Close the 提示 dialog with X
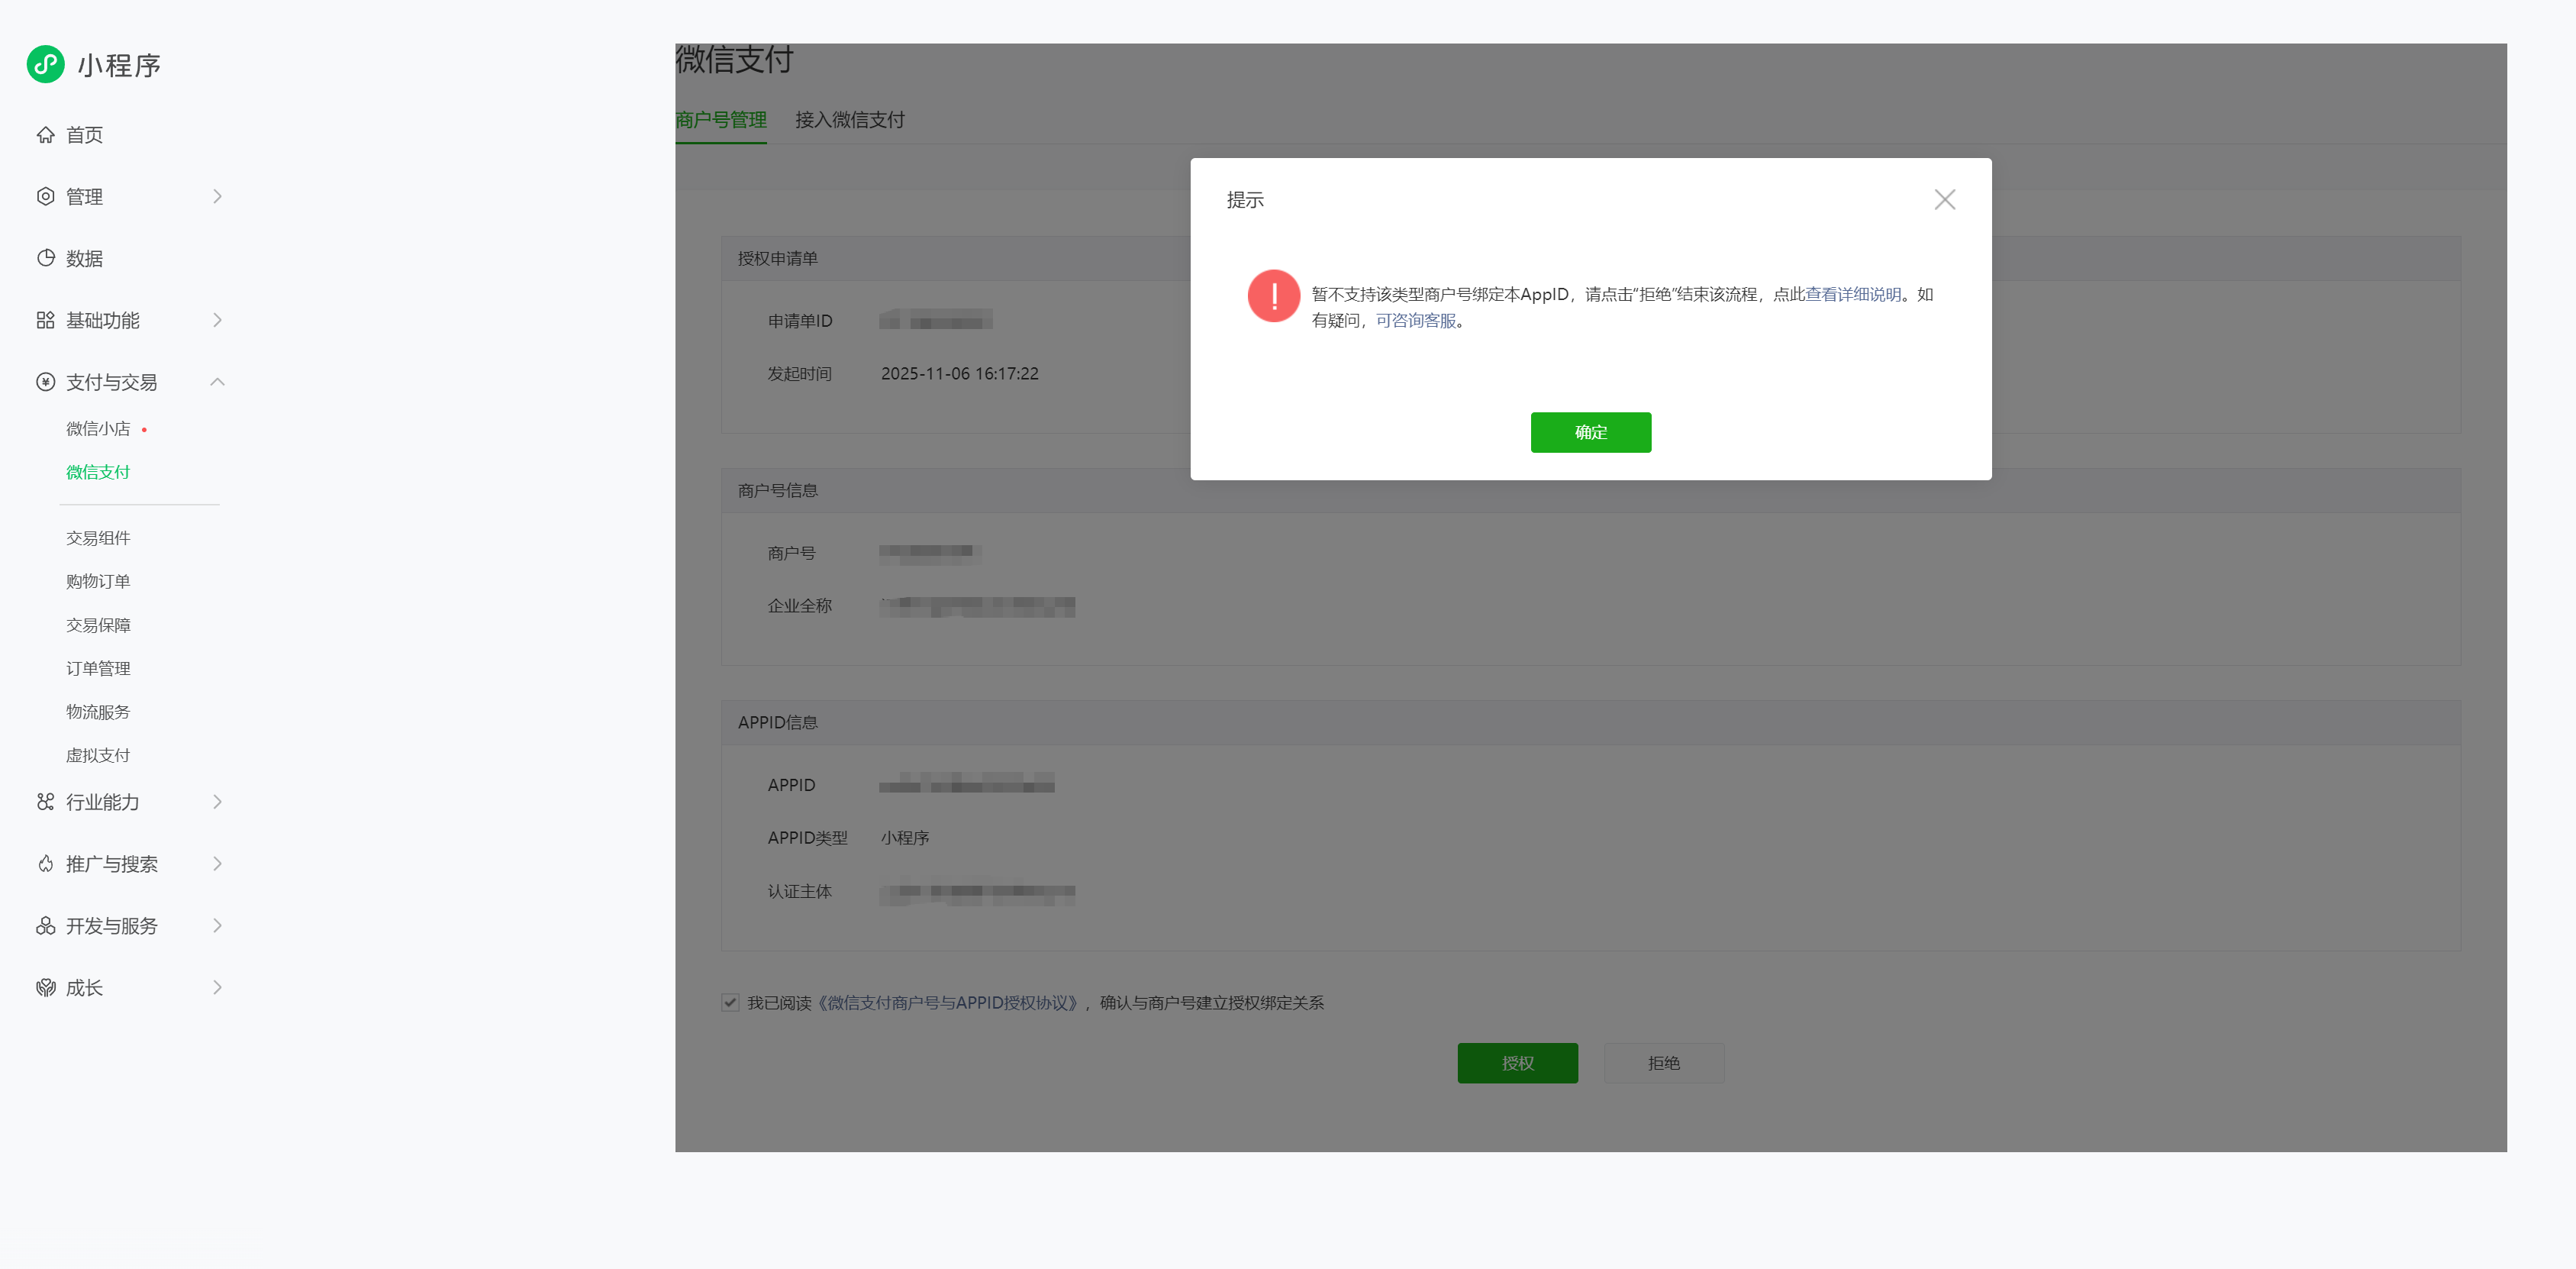Image resolution: width=2576 pixels, height=1269 pixels. tap(1944, 200)
